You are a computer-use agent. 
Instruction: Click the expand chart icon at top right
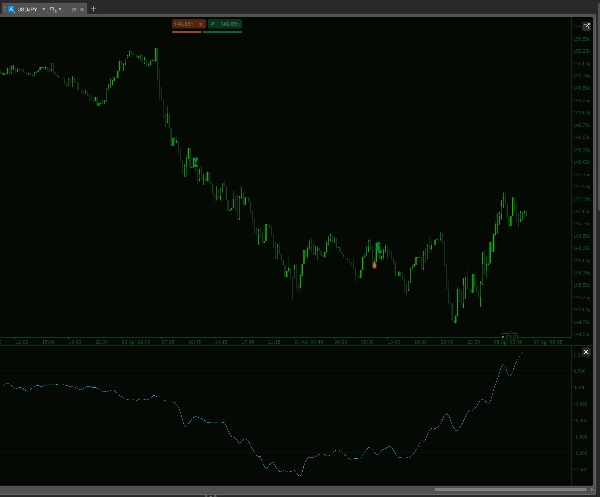586,26
